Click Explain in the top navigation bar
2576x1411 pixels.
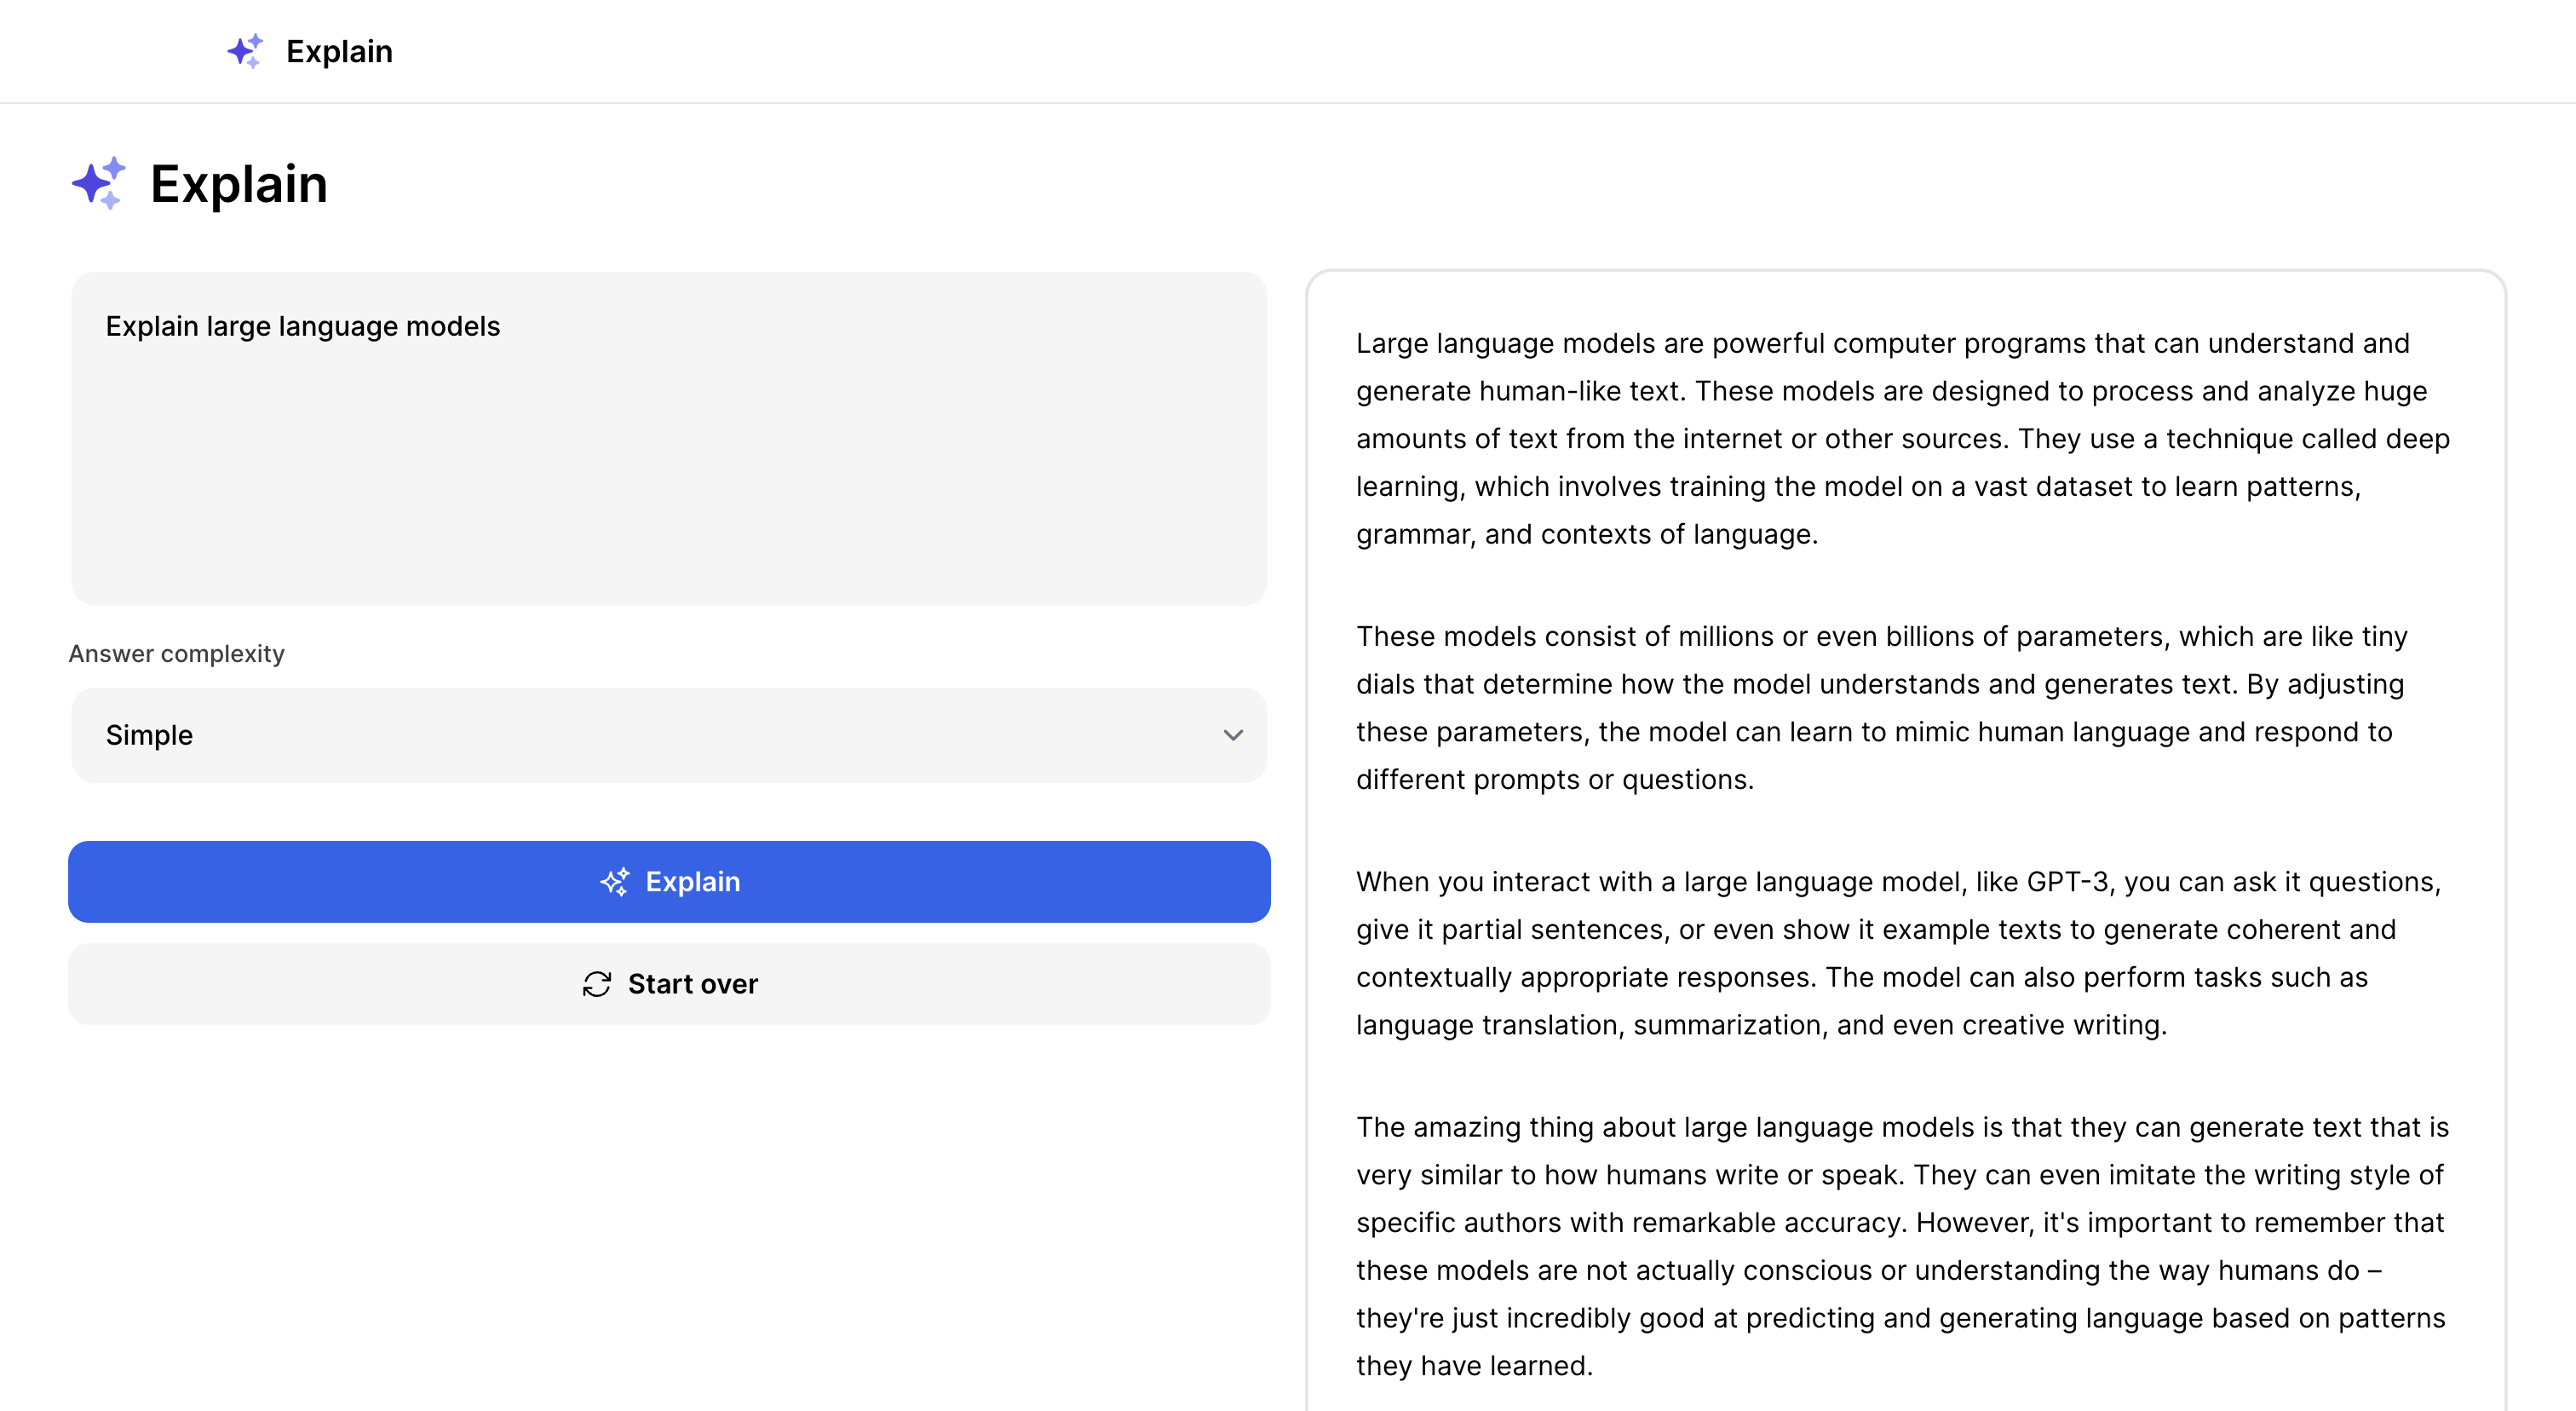tap(339, 50)
